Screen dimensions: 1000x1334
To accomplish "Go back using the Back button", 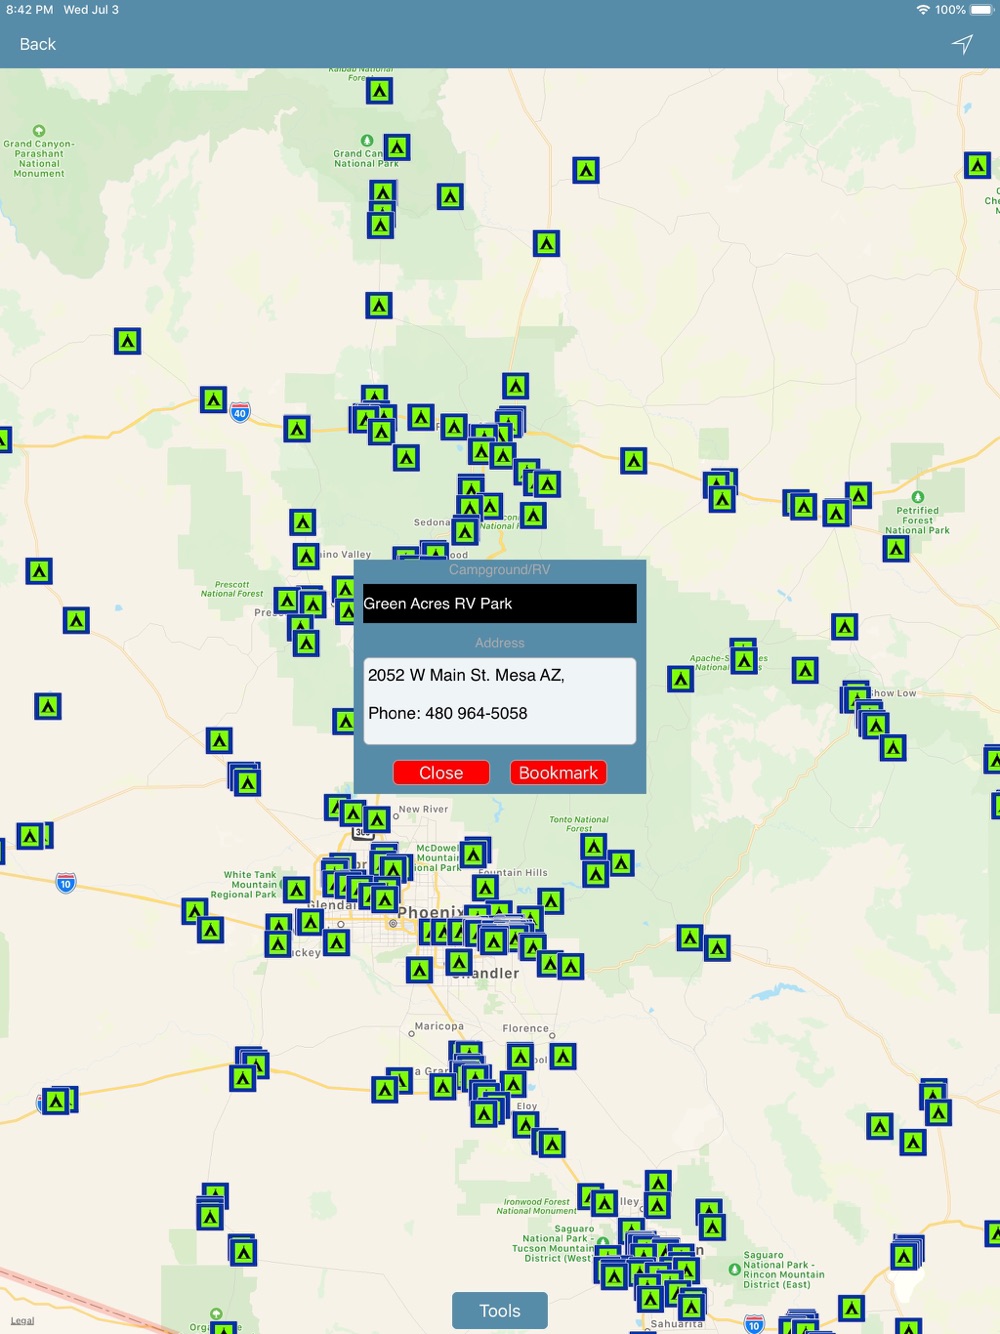I will pos(38,44).
